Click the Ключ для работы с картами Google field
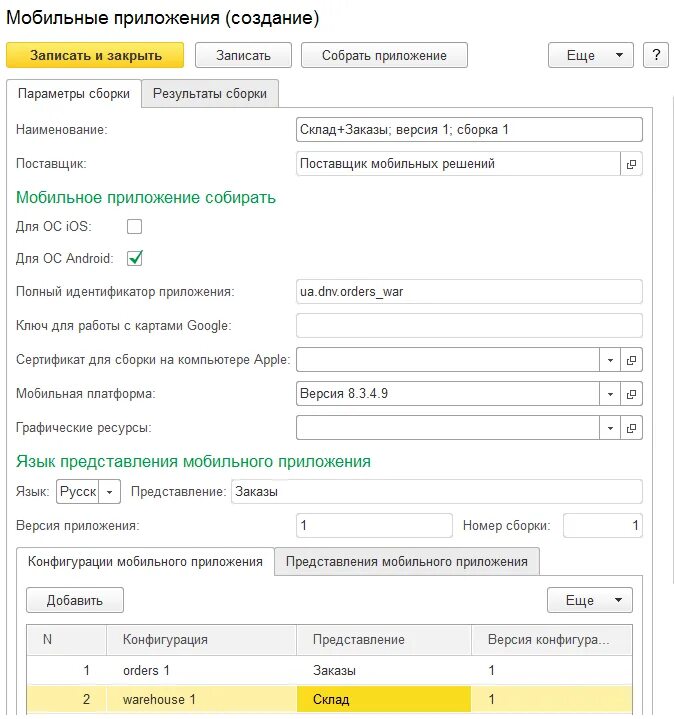Image resolution: width=674 pixels, height=719 pixels. click(469, 326)
